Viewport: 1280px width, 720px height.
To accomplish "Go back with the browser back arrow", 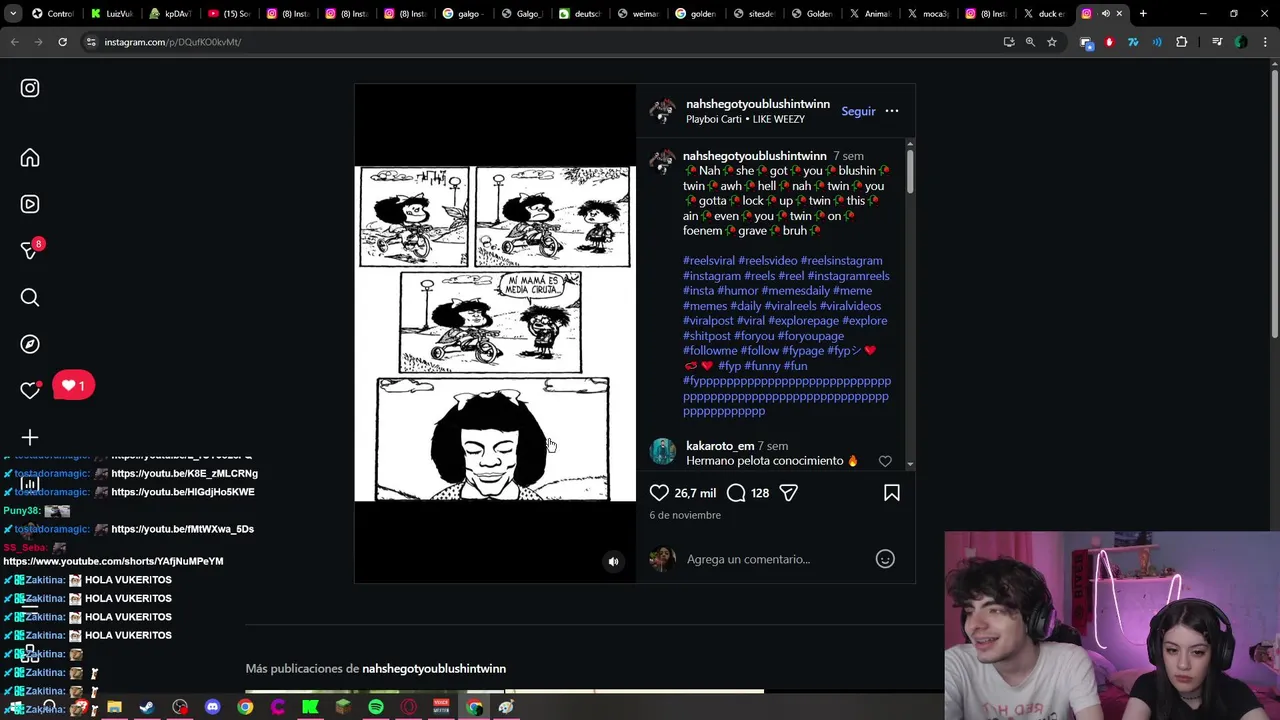I will (14, 42).
